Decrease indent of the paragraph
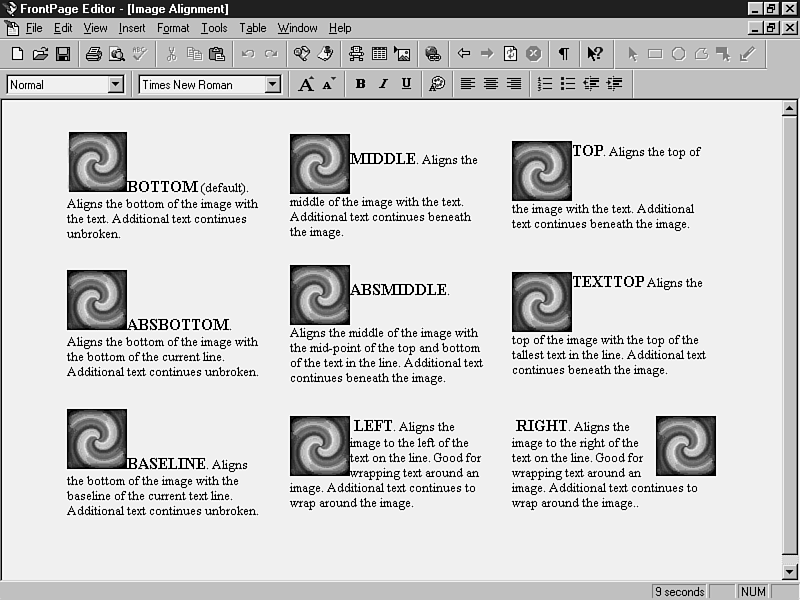The height and width of the screenshot is (600, 800). (x=591, y=84)
